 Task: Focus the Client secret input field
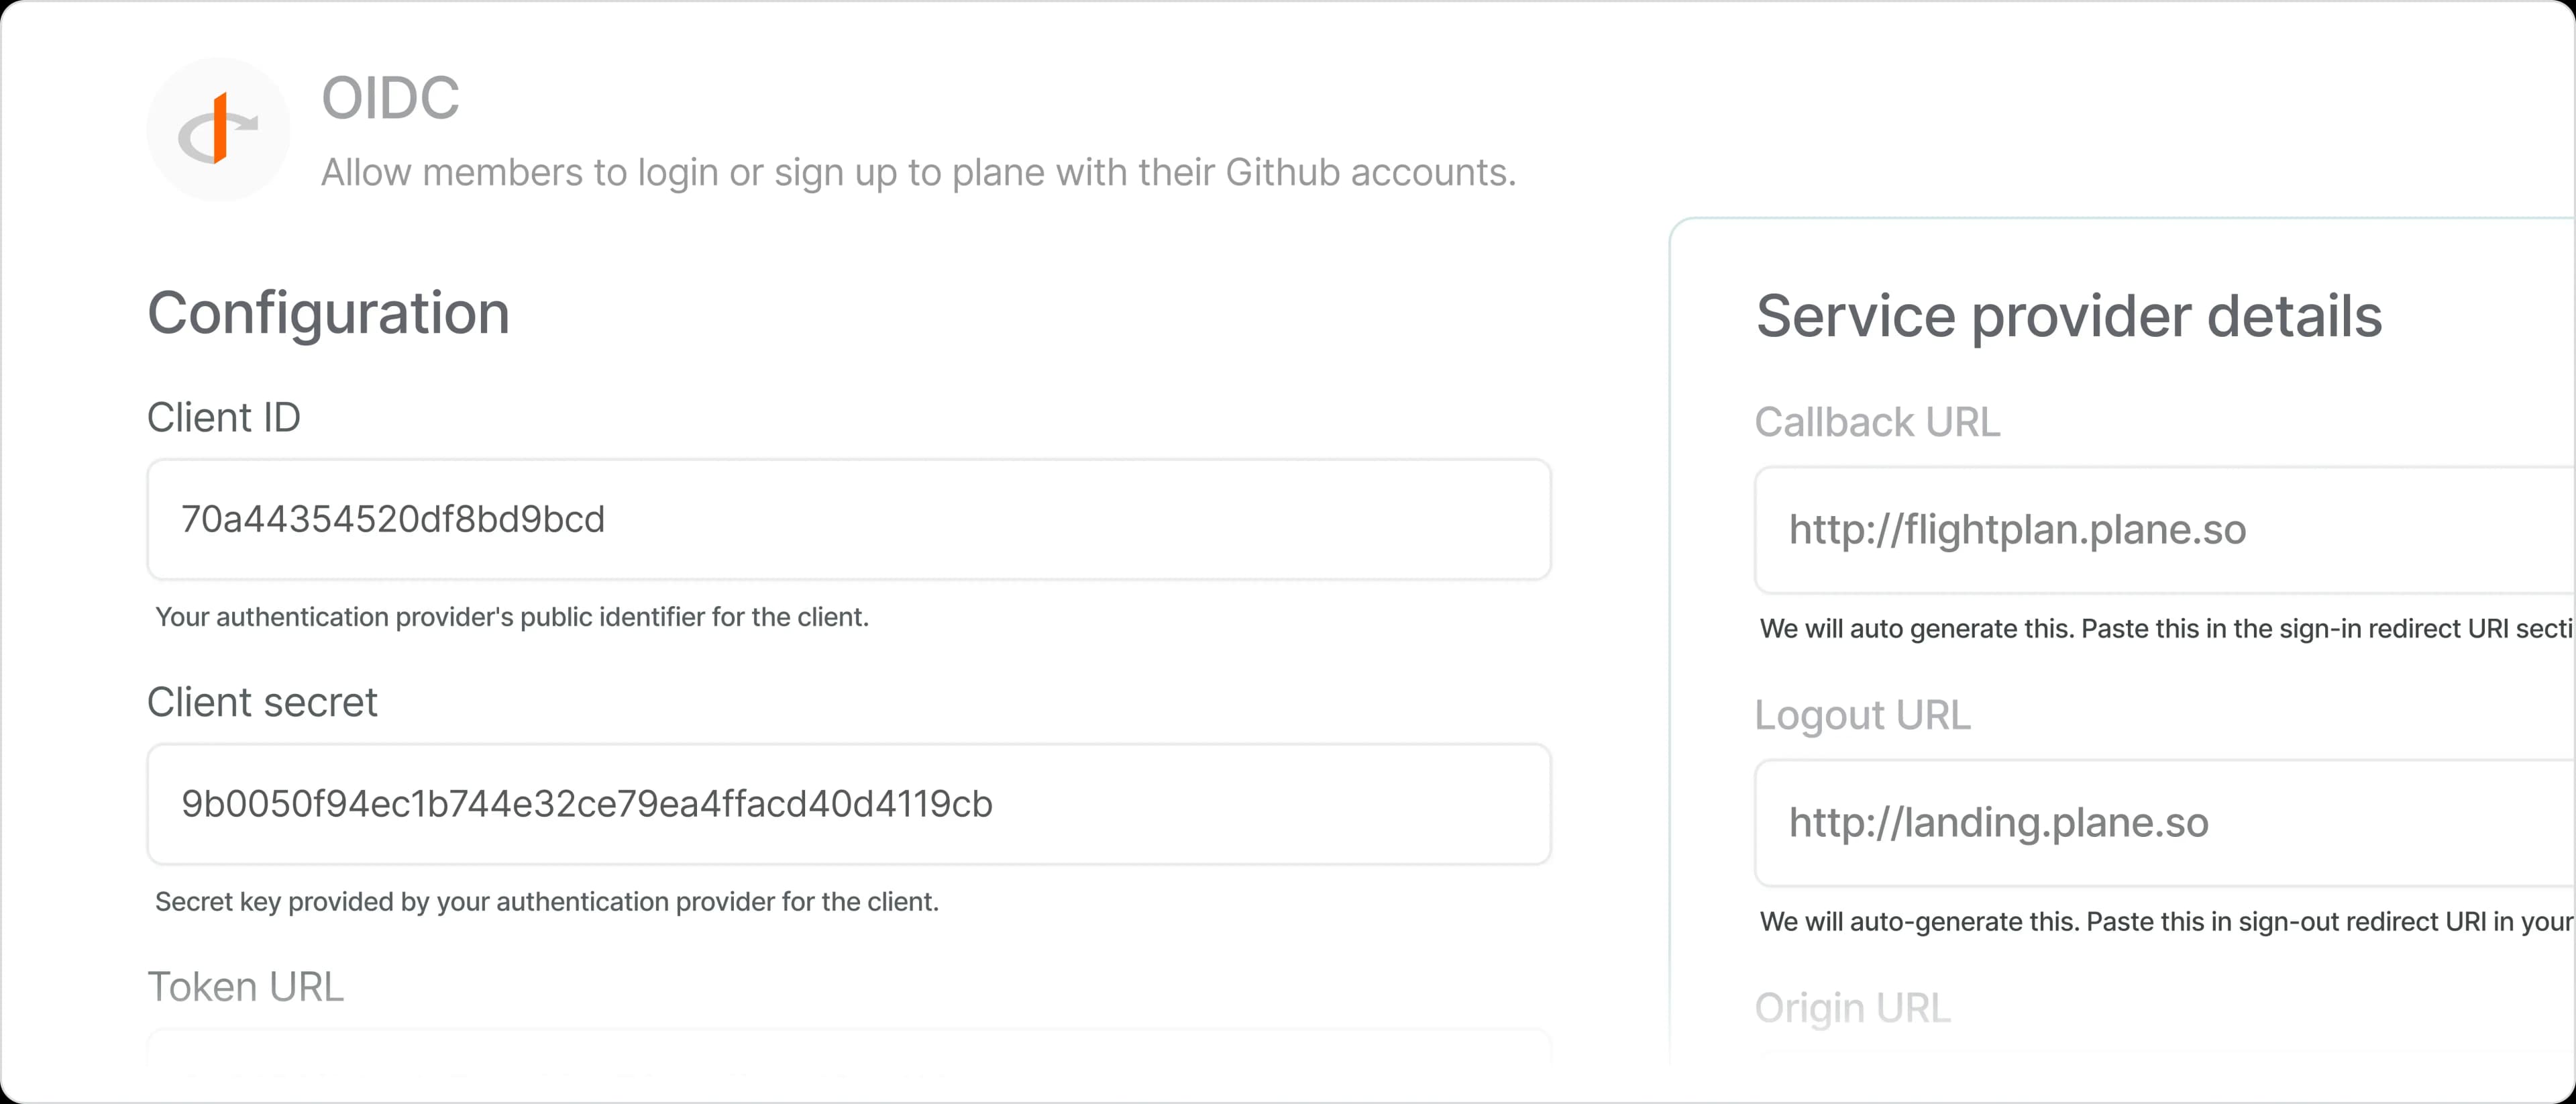coord(848,804)
